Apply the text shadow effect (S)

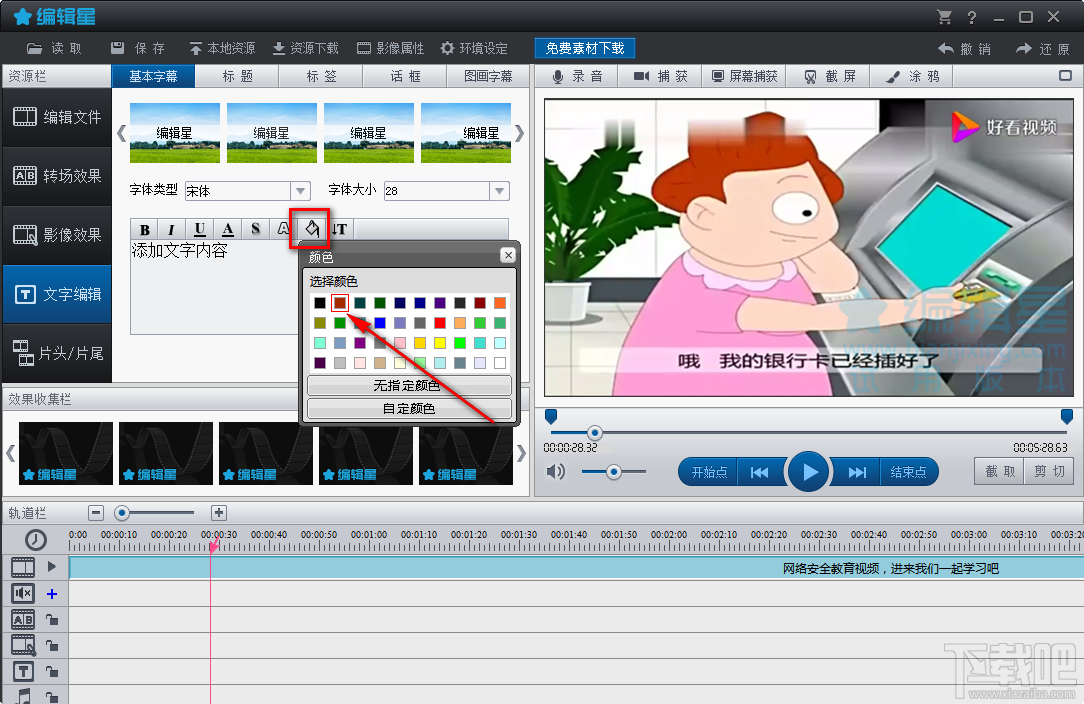[x=255, y=229]
